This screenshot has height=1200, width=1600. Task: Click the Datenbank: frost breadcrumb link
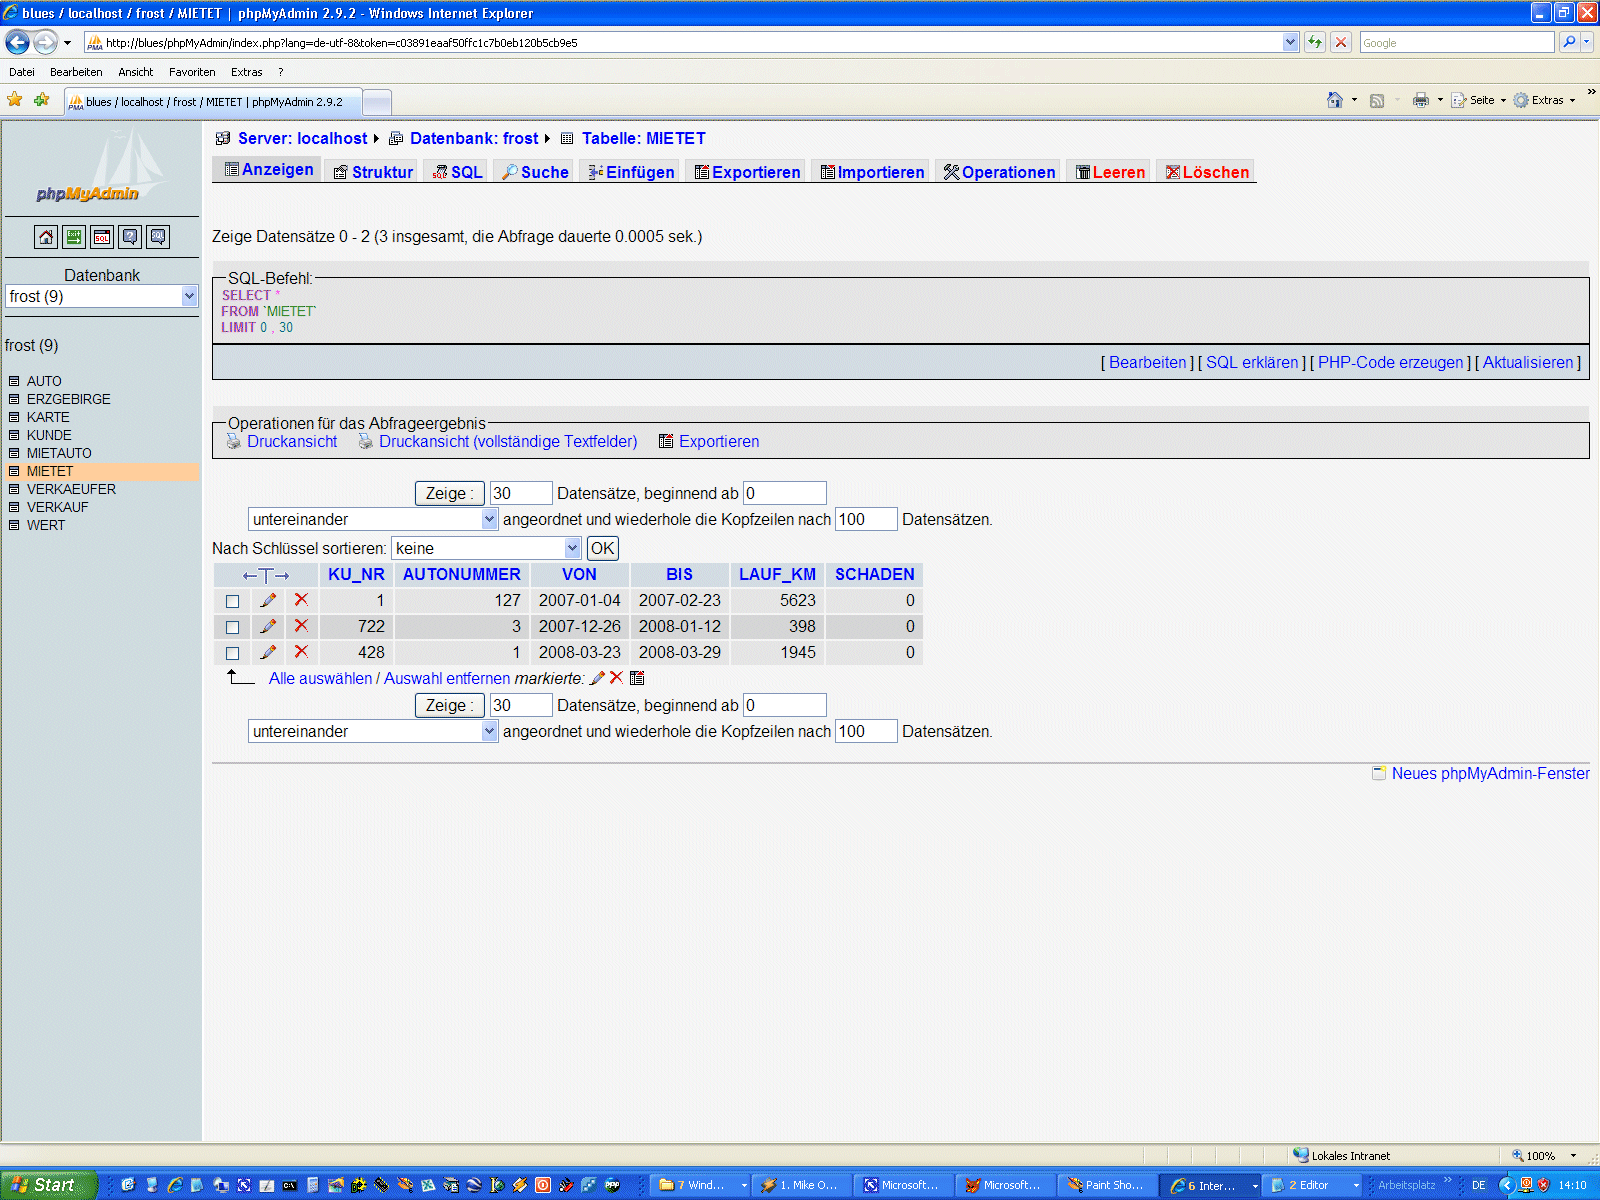pos(473,138)
